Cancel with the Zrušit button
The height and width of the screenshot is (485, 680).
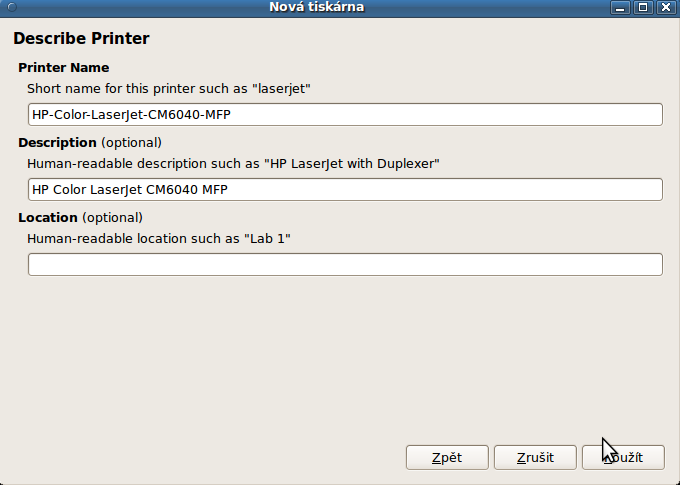click(535, 457)
